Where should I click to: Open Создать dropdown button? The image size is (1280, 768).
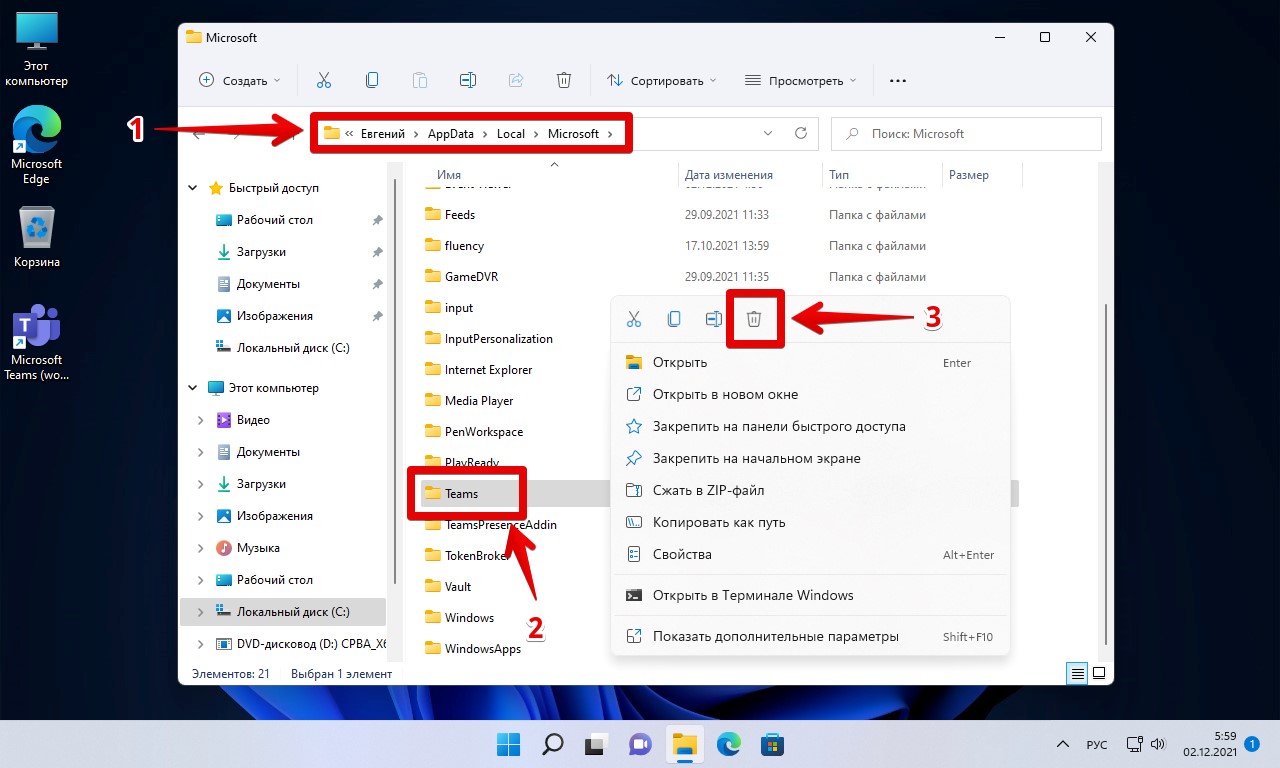pos(240,80)
